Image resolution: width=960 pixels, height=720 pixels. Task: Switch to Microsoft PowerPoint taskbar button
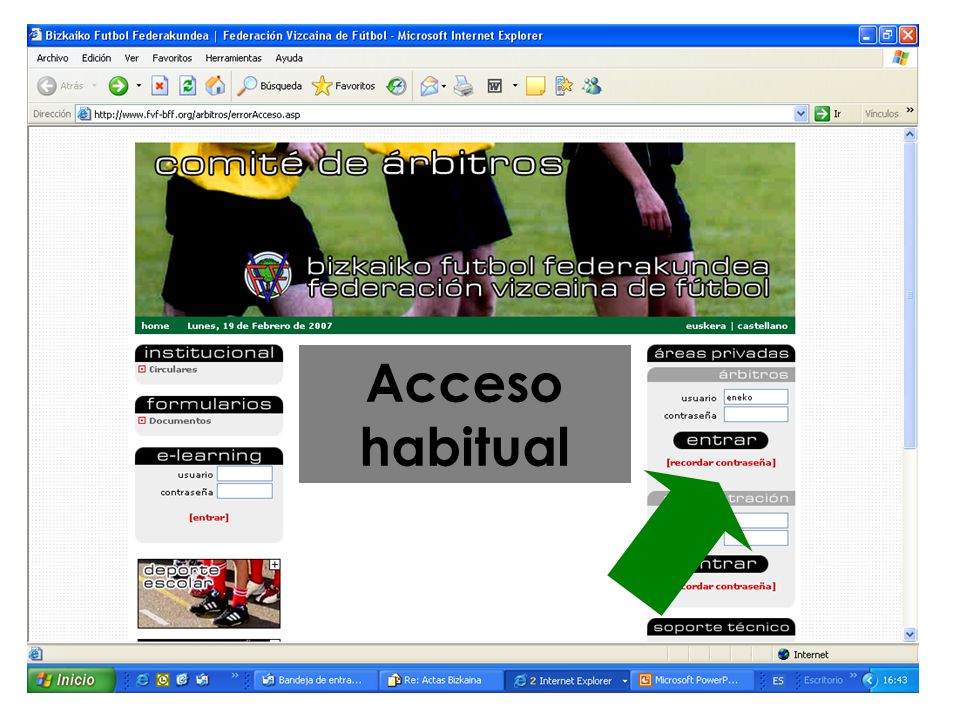pos(691,680)
